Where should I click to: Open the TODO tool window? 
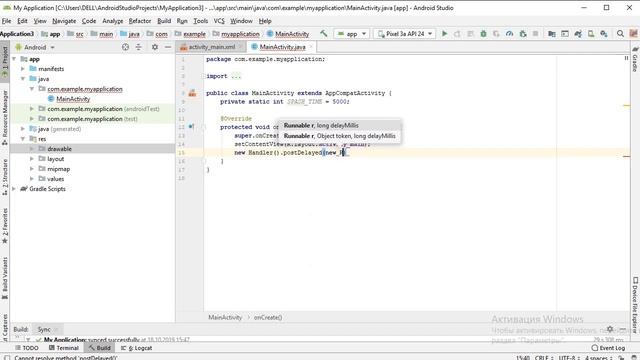click(27, 348)
